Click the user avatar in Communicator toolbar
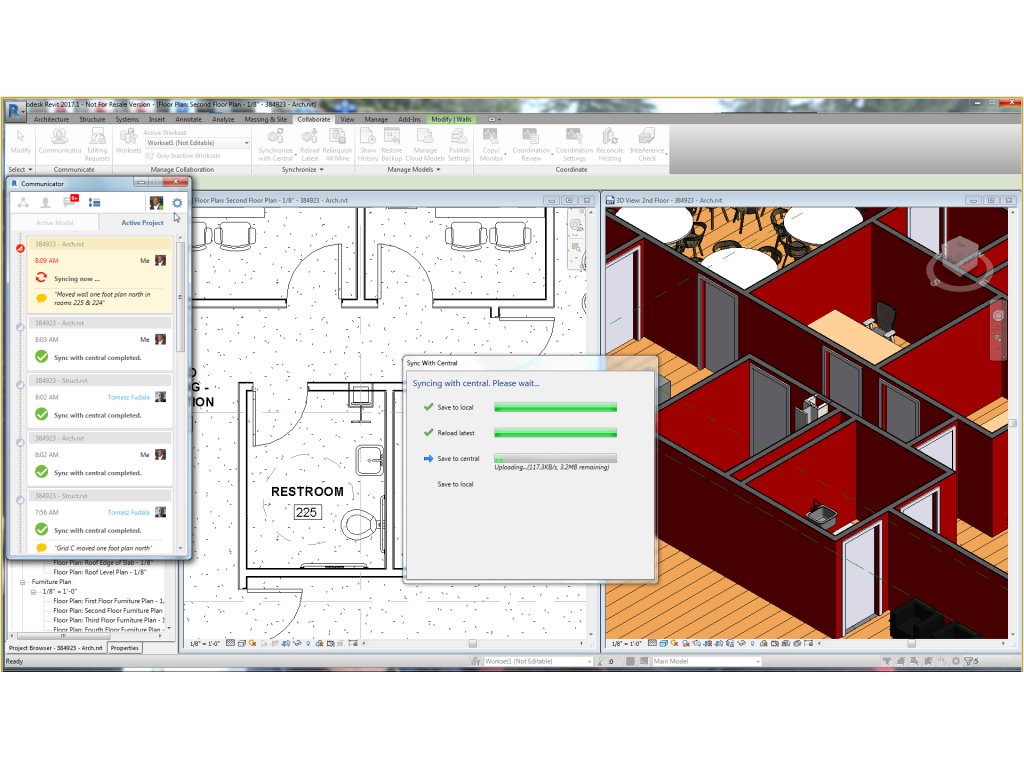The image size is (1024, 768). 156,202
